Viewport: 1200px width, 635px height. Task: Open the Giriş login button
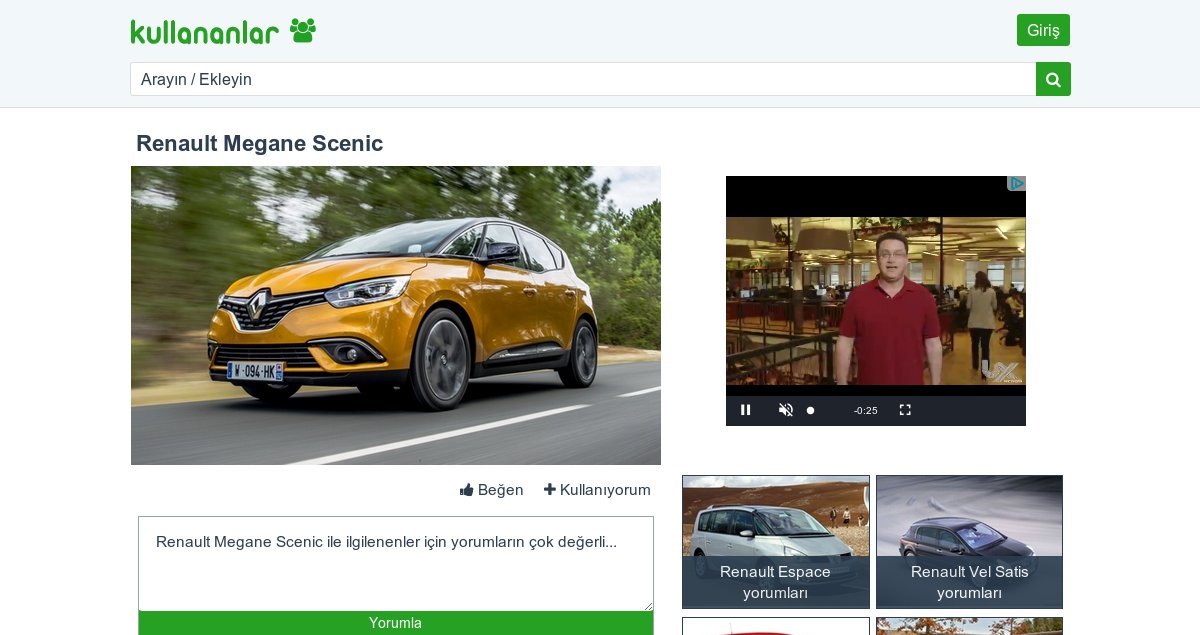1043,30
